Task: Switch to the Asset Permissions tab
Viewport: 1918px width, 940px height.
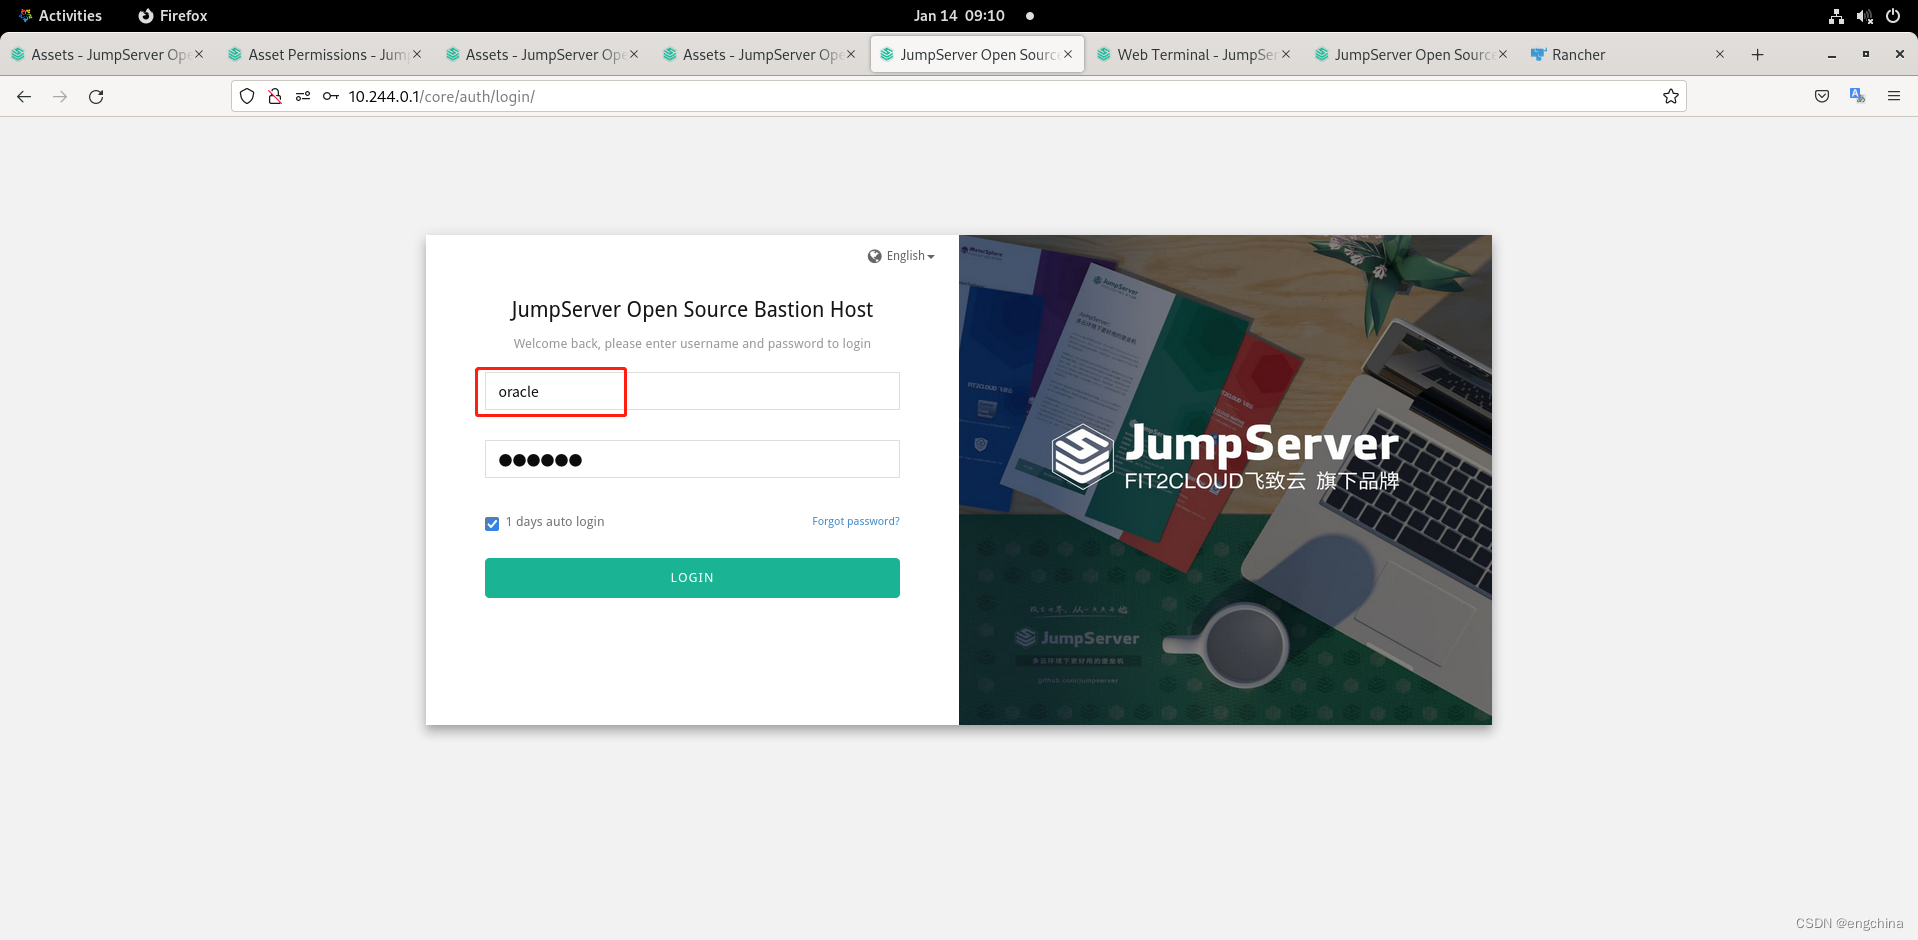Action: (x=325, y=55)
